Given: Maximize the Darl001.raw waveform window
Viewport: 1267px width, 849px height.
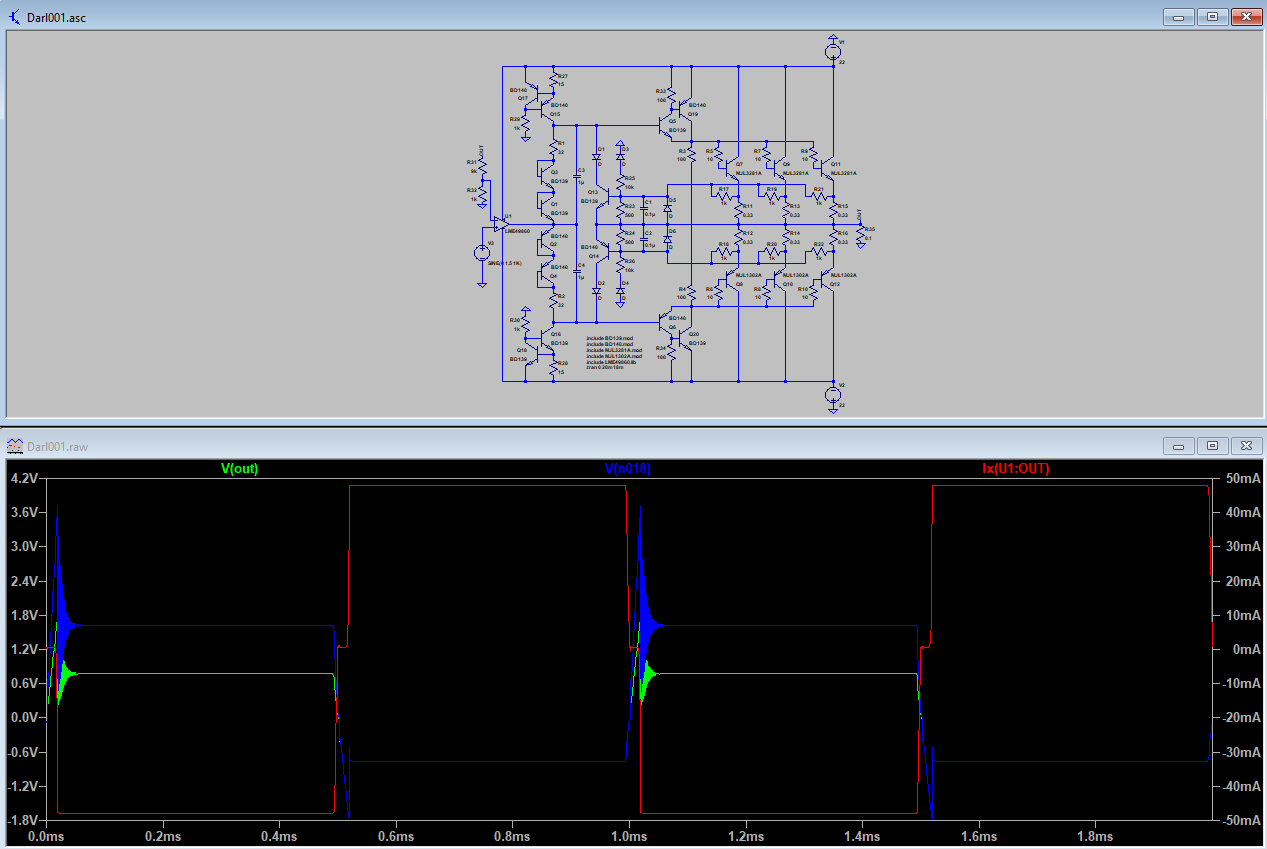Looking at the screenshot, I should (x=1212, y=445).
